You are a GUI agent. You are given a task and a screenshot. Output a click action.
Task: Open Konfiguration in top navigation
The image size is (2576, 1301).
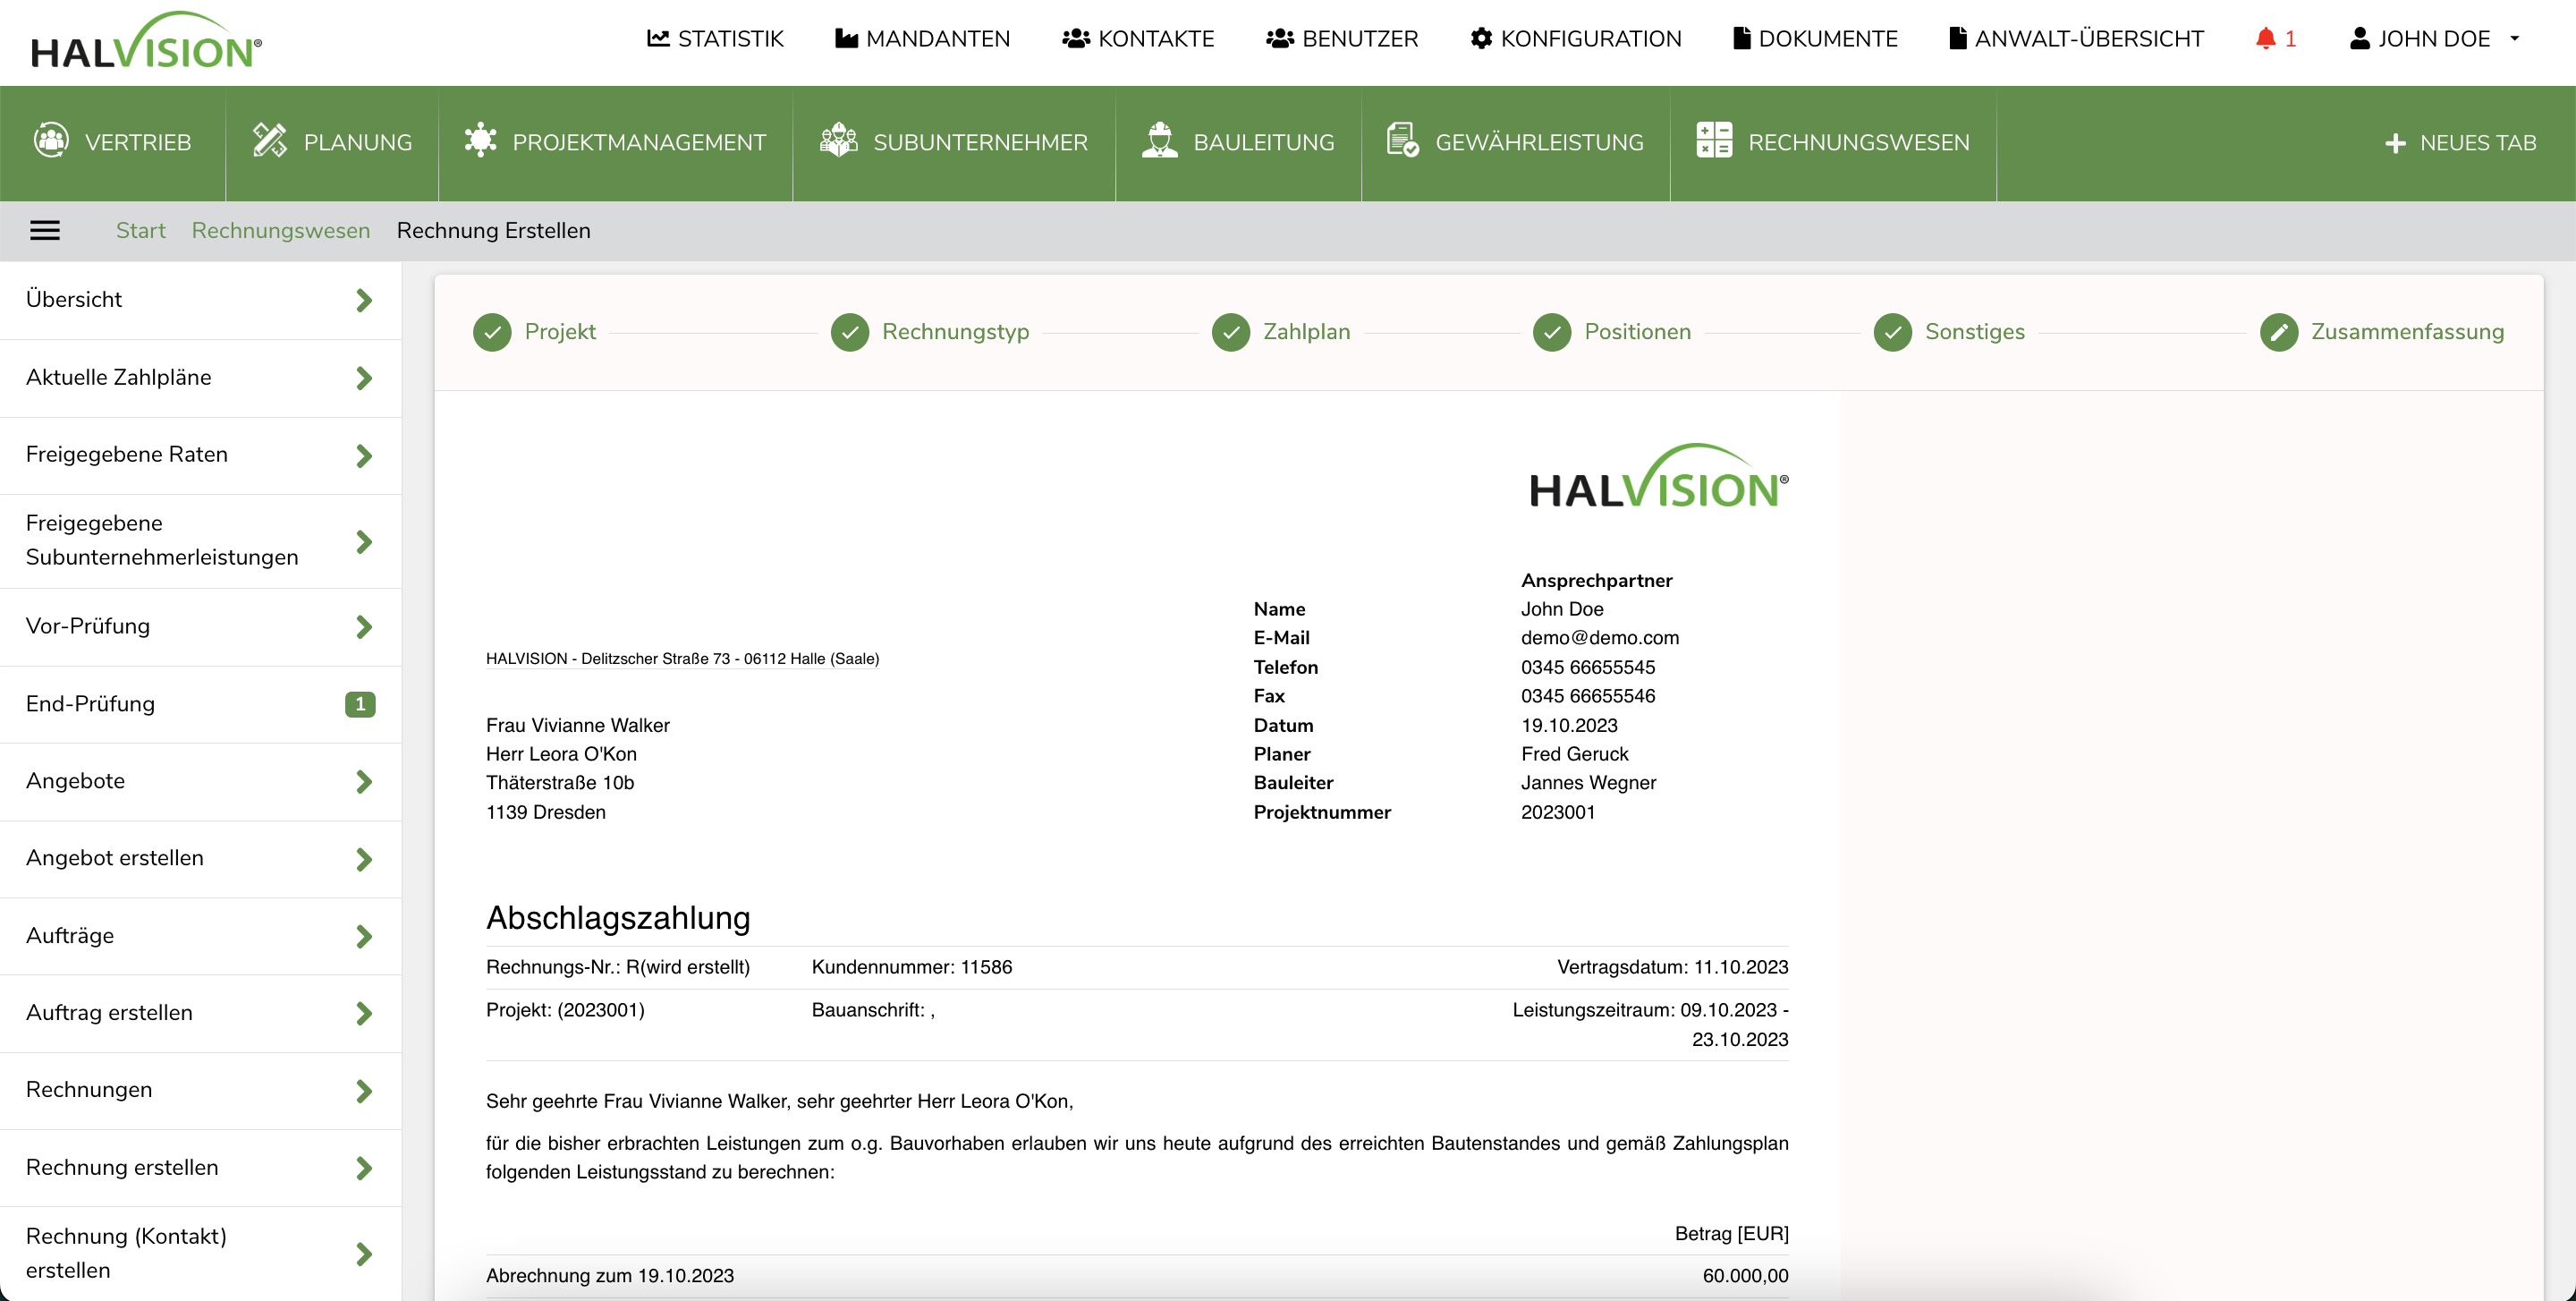click(x=1576, y=39)
